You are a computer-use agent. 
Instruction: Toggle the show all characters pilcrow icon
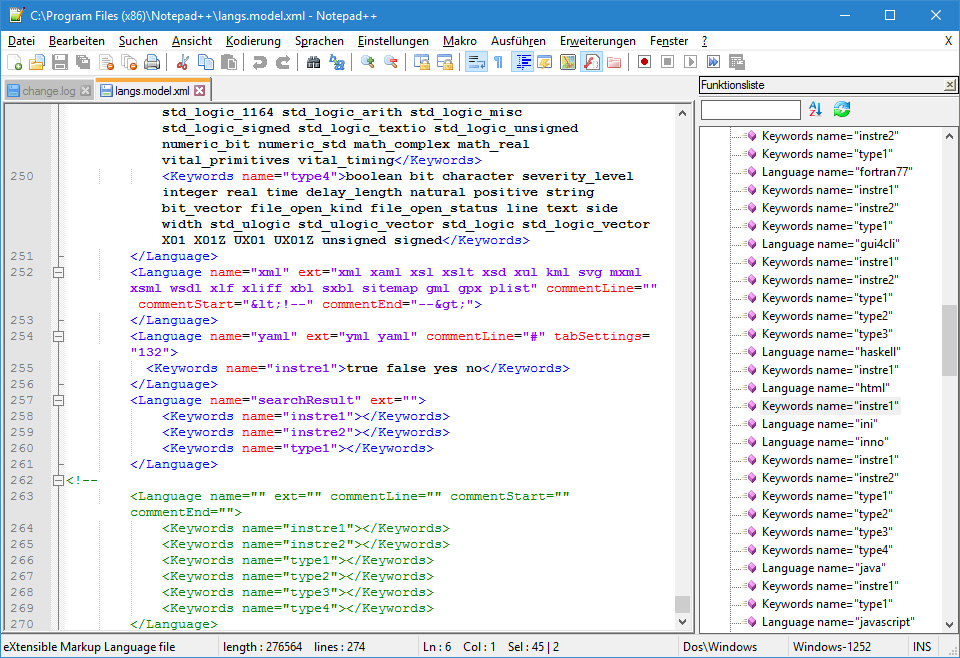tap(498, 62)
